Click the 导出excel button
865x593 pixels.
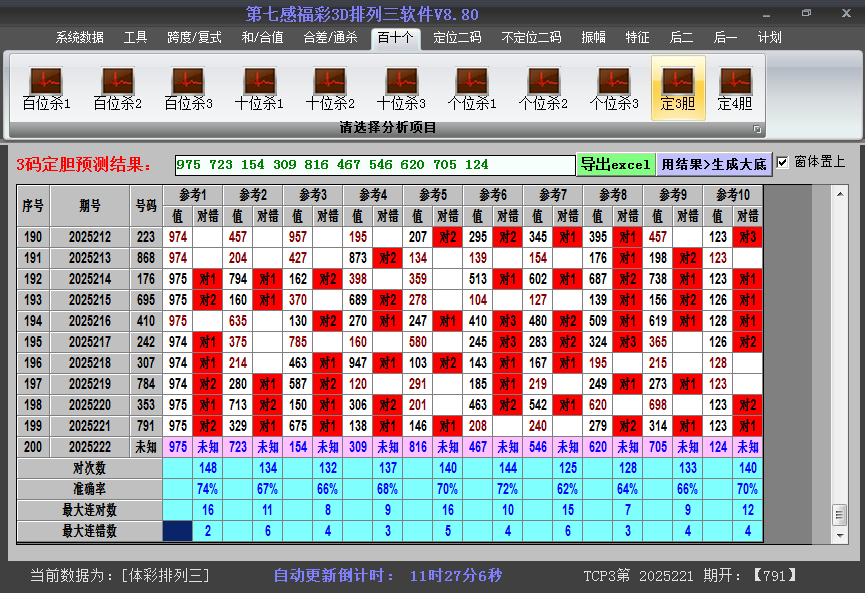[x=615, y=164]
